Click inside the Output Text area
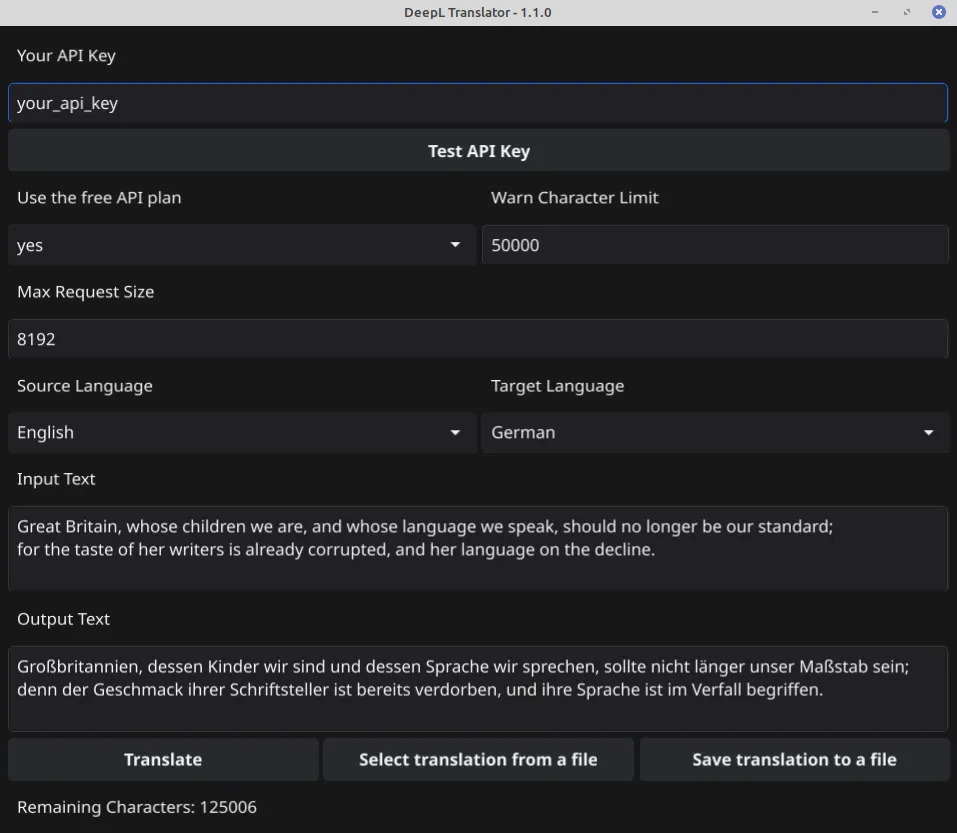957x833 pixels. 478,688
